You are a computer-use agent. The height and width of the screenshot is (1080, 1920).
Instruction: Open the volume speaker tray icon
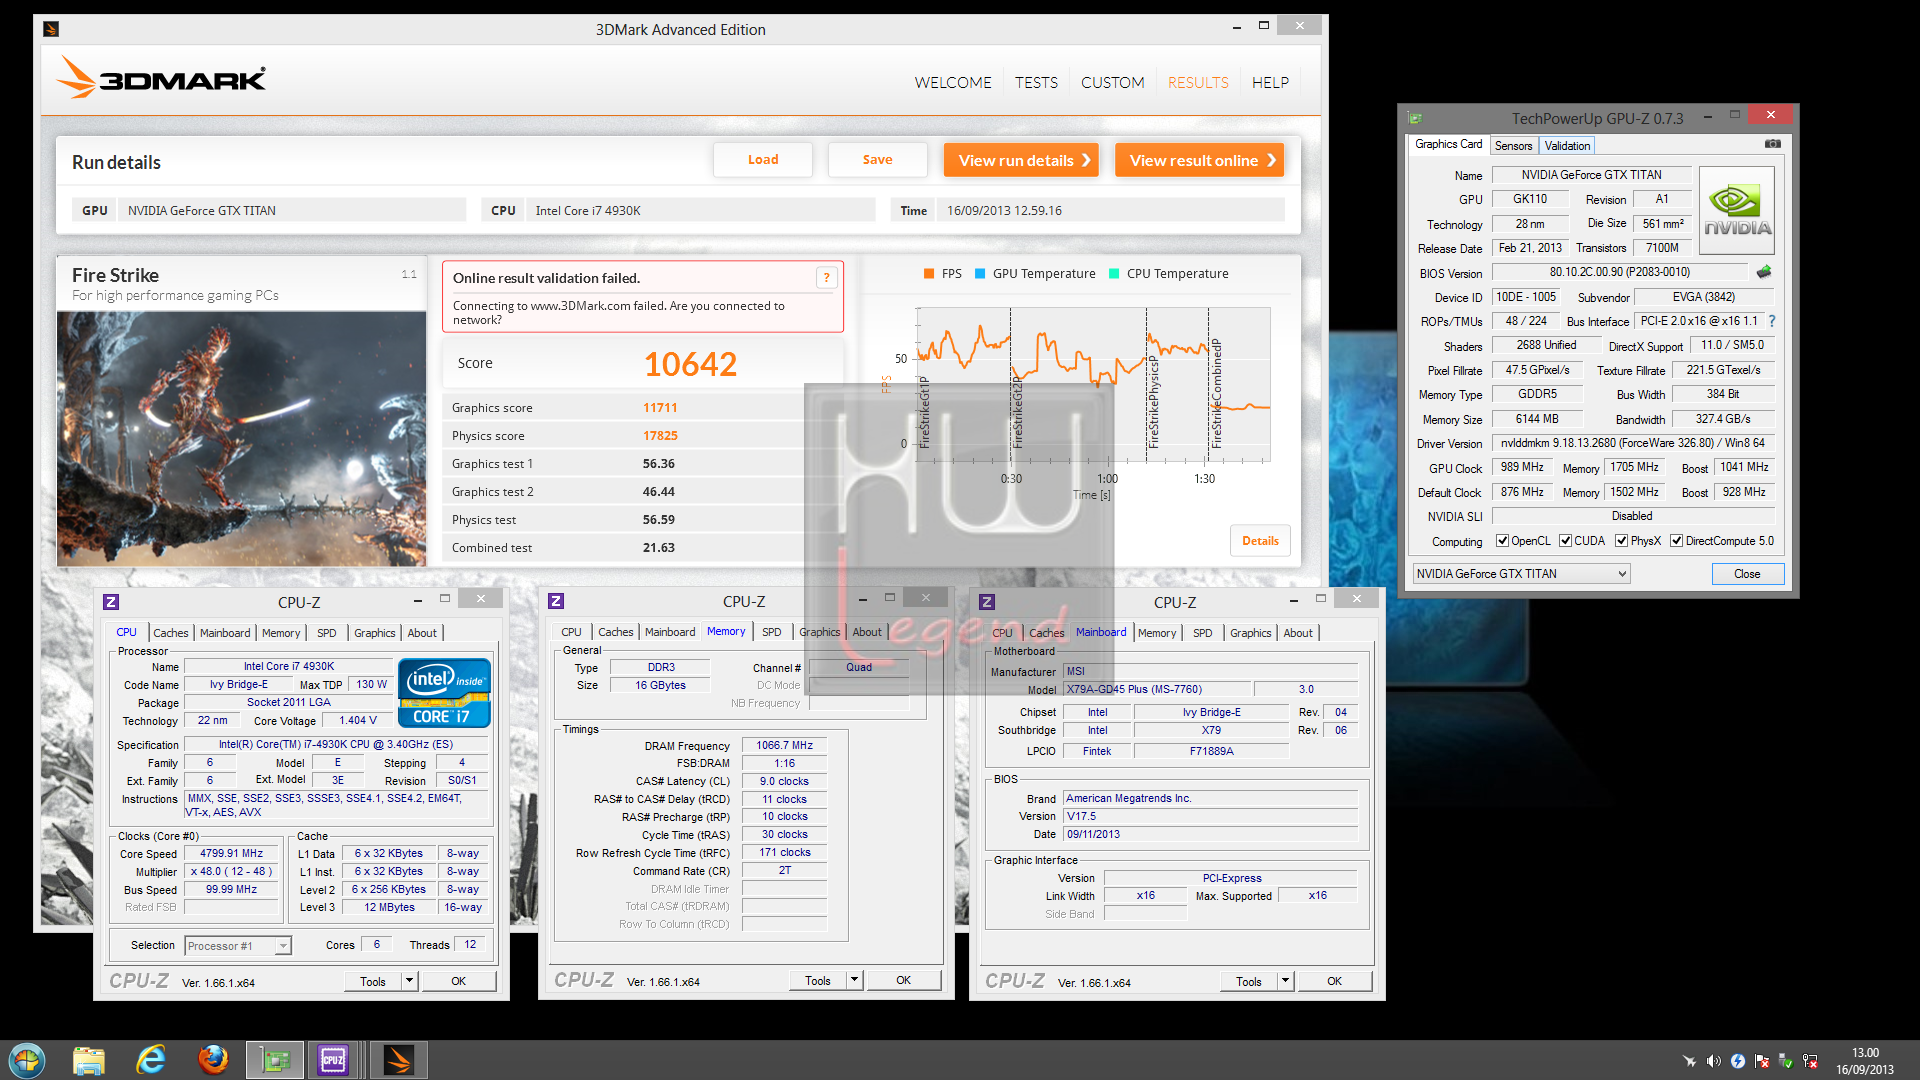click(1713, 1061)
